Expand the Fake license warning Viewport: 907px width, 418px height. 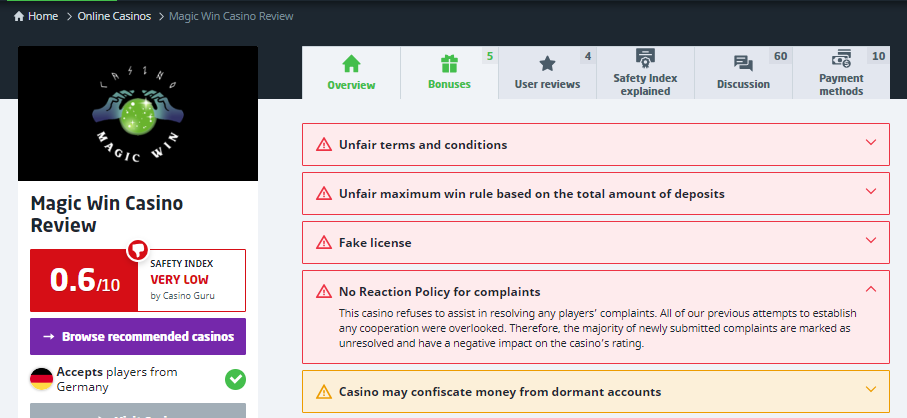click(x=870, y=242)
